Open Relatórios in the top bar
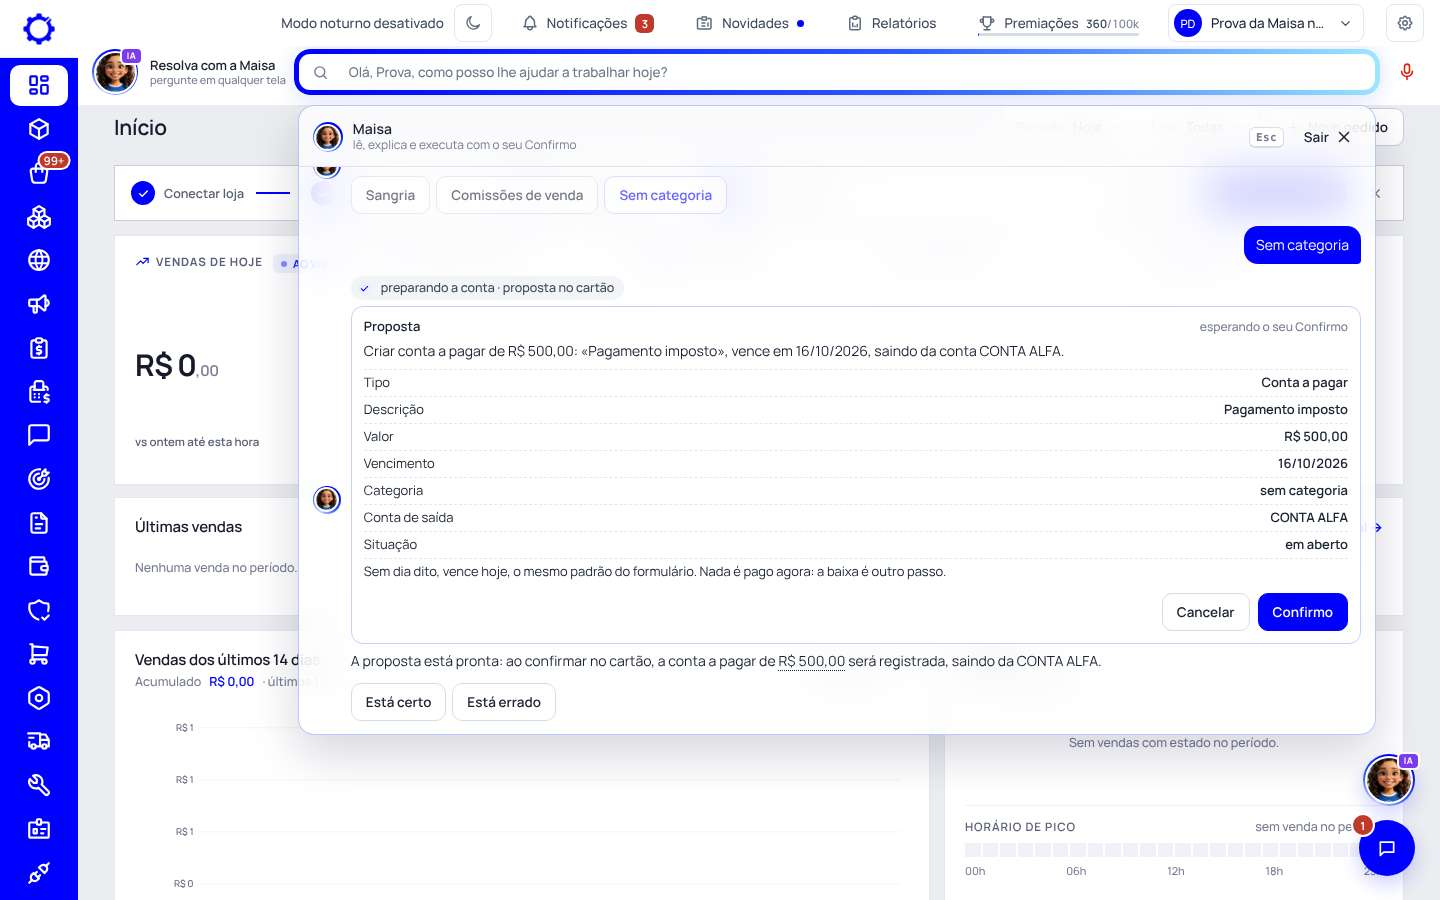The image size is (1440, 900). click(892, 23)
